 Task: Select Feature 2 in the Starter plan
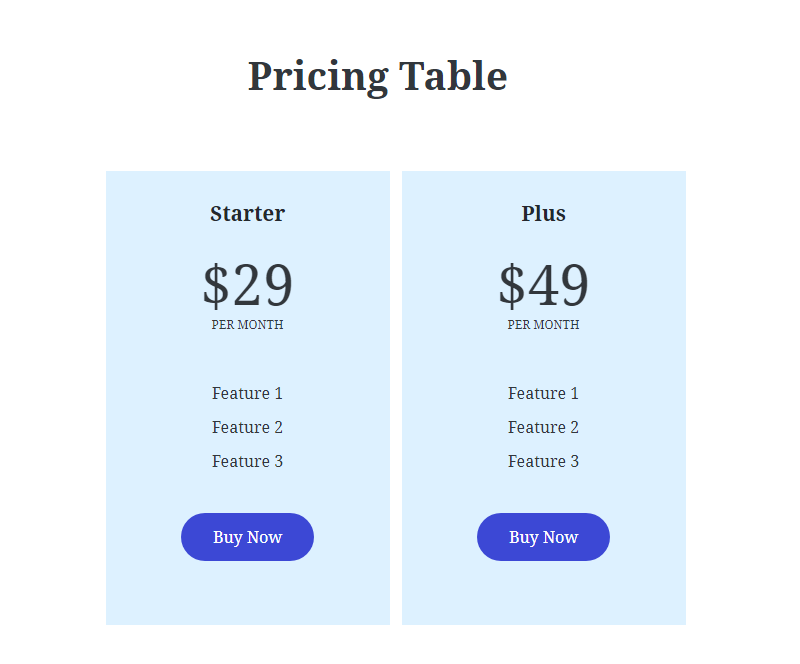tap(247, 427)
